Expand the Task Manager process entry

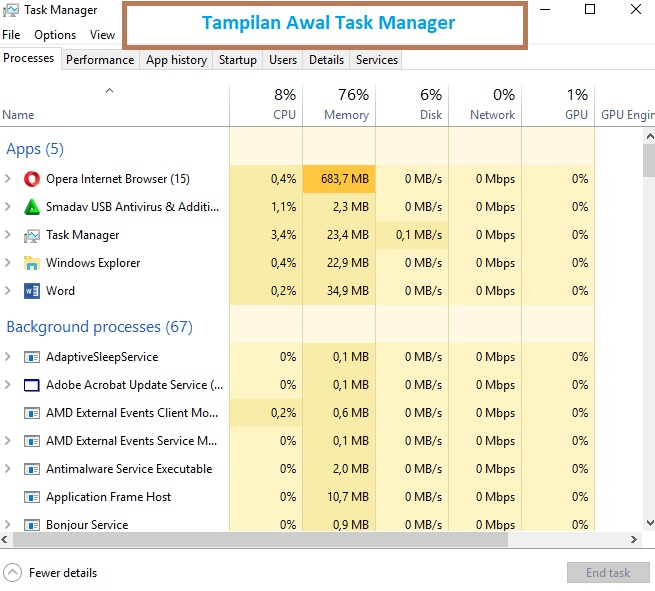click(8, 235)
